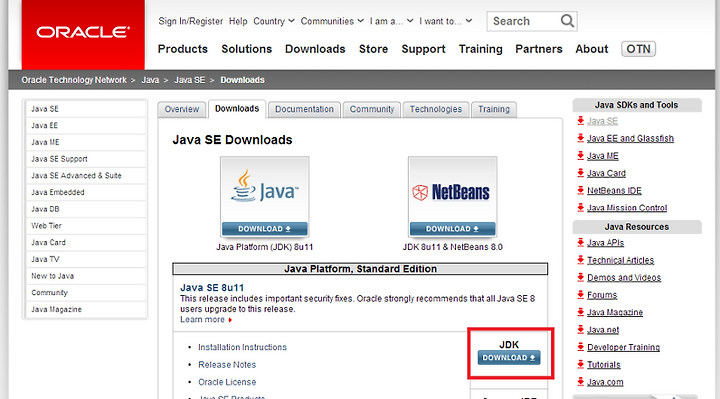Switch to the Documentation tab
Image resolution: width=720 pixels, height=399 pixels.
point(304,109)
